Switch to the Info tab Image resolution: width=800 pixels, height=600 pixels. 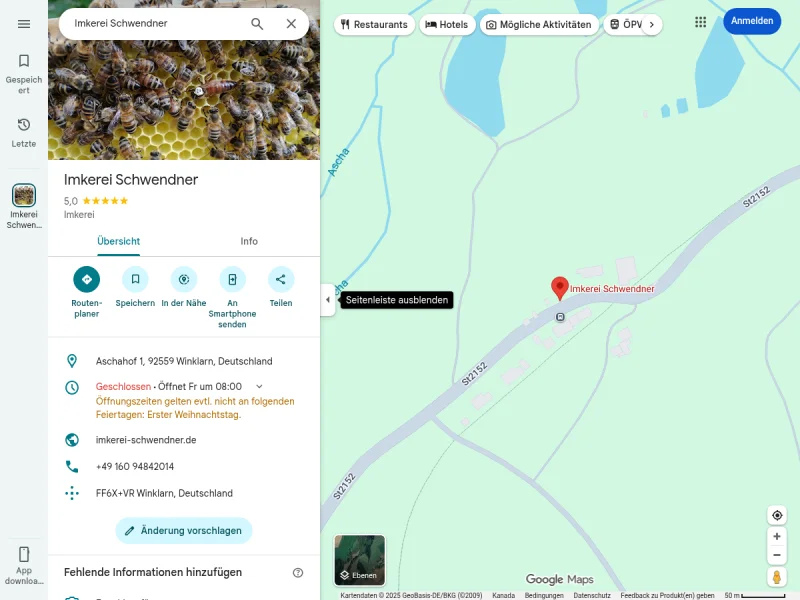coord(249,241)
